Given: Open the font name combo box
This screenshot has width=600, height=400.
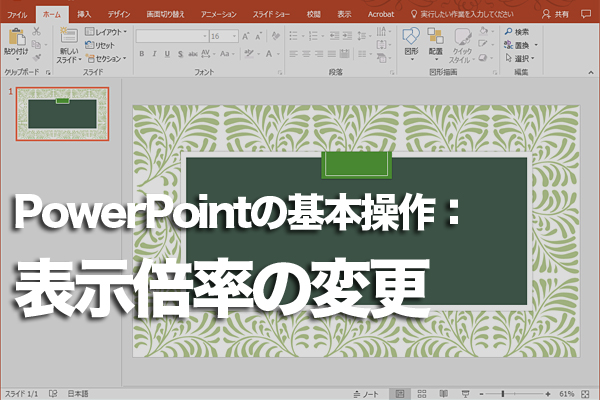Looking at the screenshot, I should coord(172,36).
